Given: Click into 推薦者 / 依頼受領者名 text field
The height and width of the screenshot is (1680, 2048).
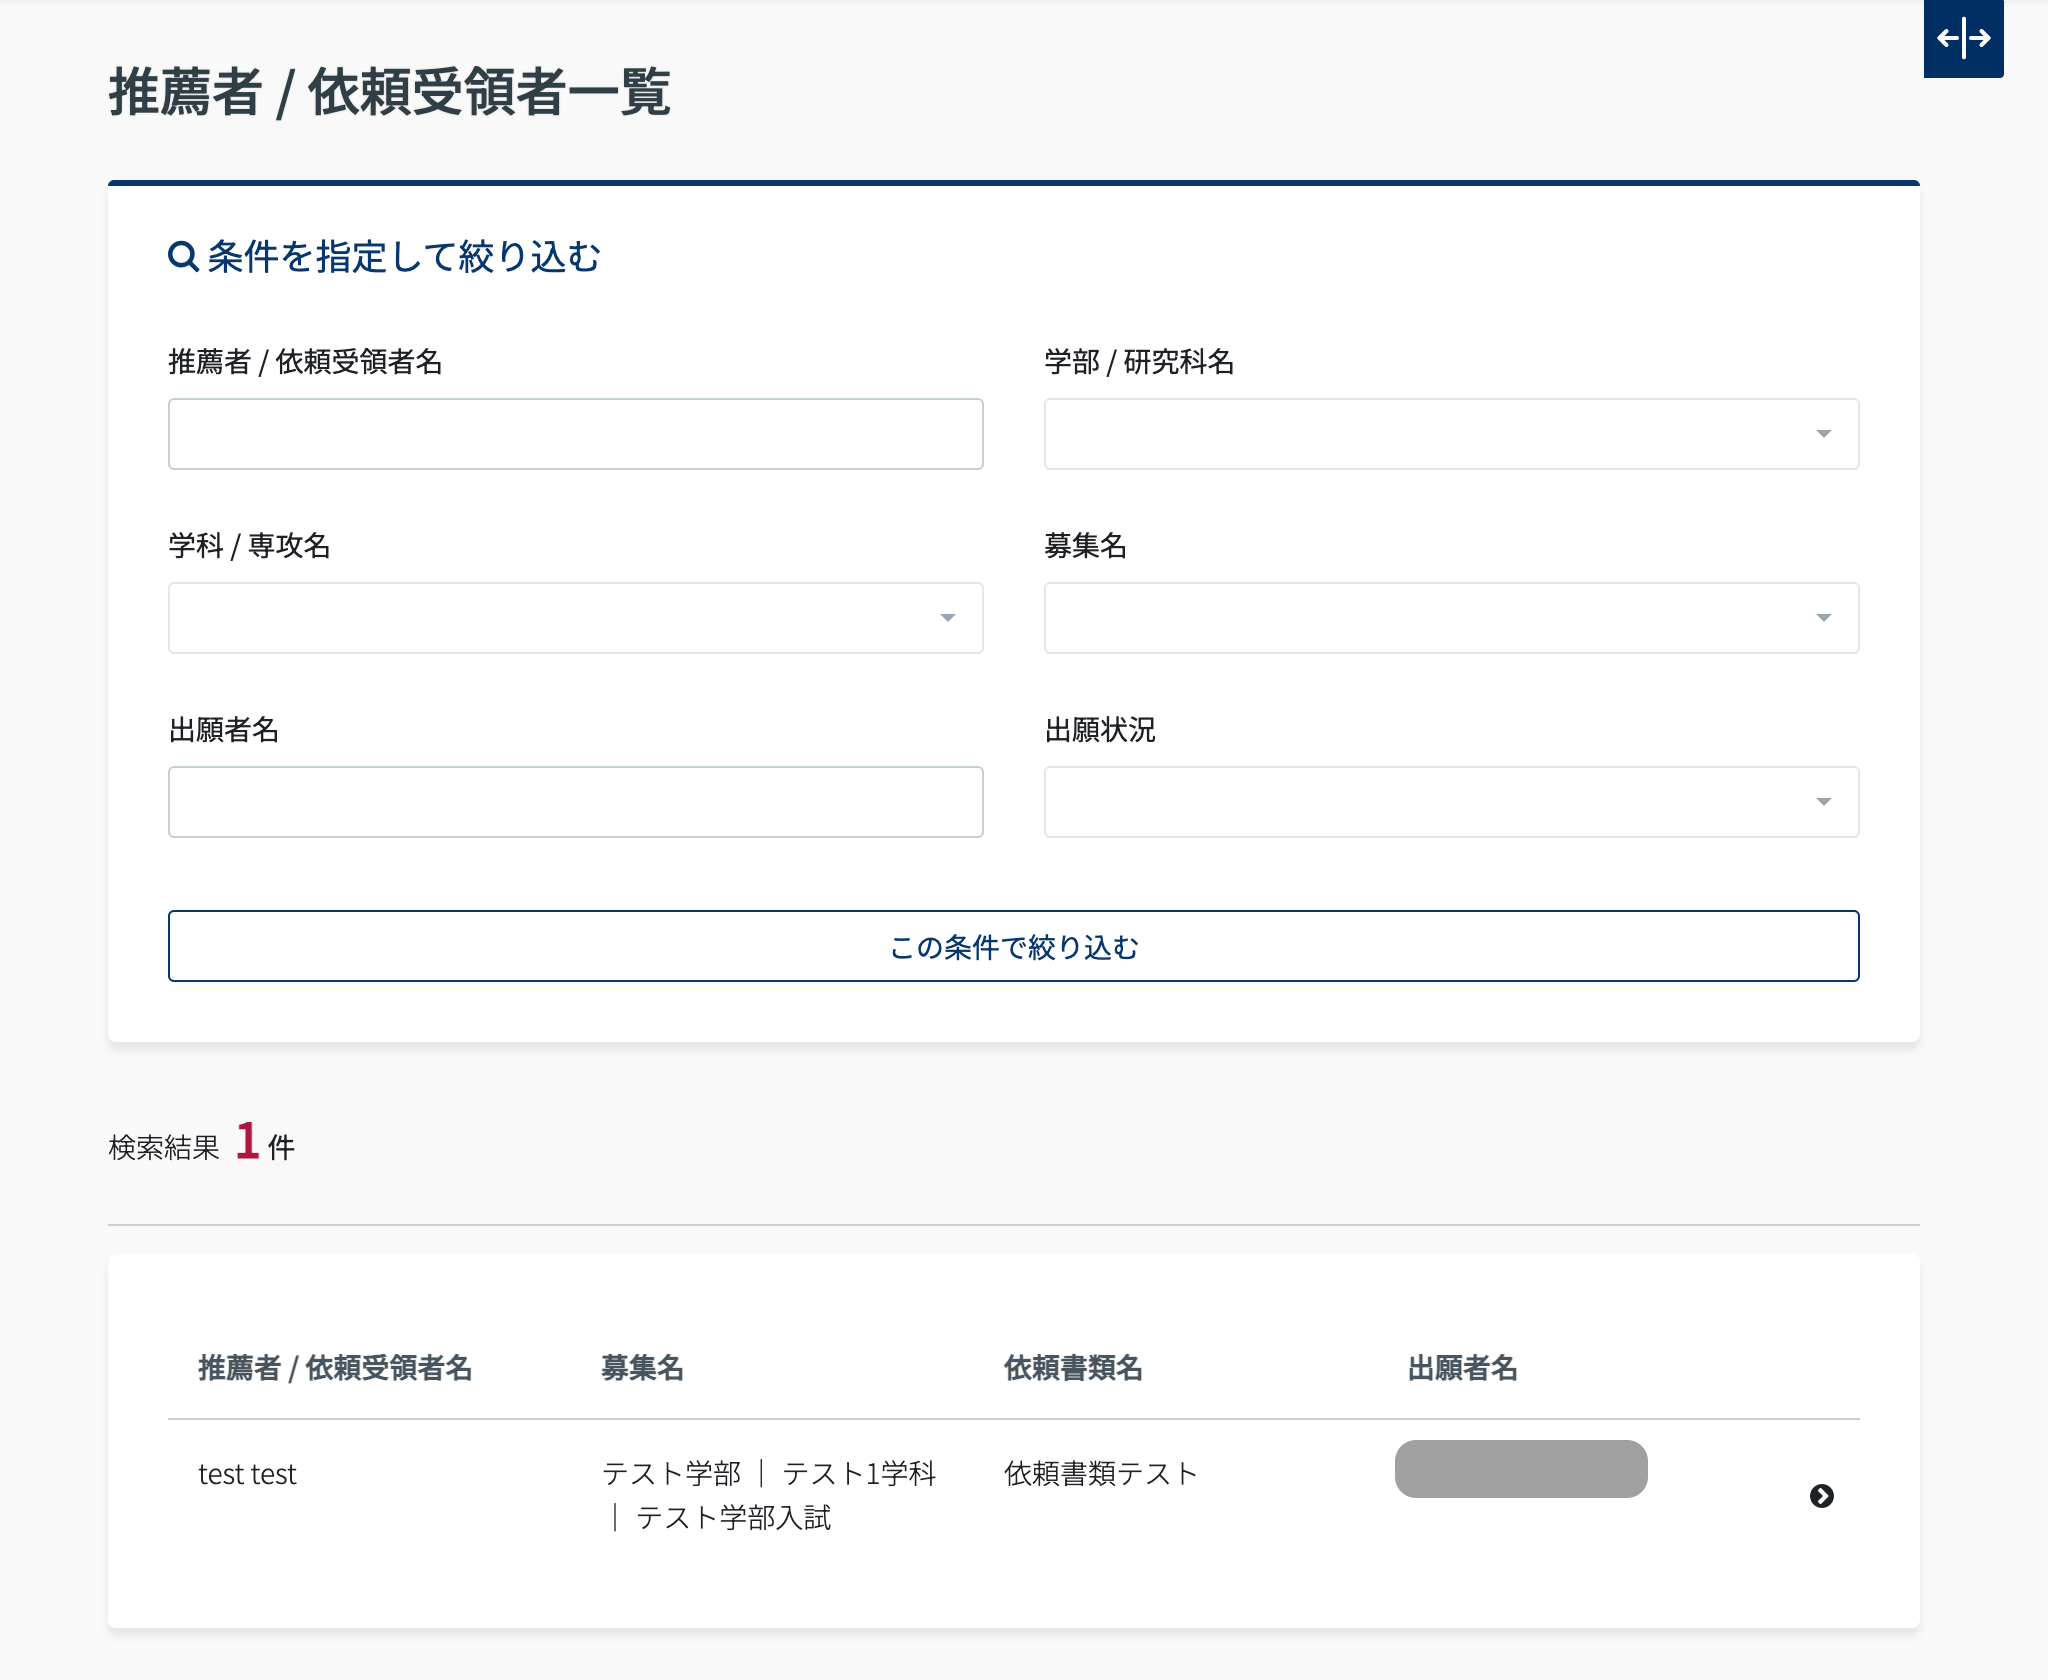Looking at the screenshot, I should click(x=575, y=434).
